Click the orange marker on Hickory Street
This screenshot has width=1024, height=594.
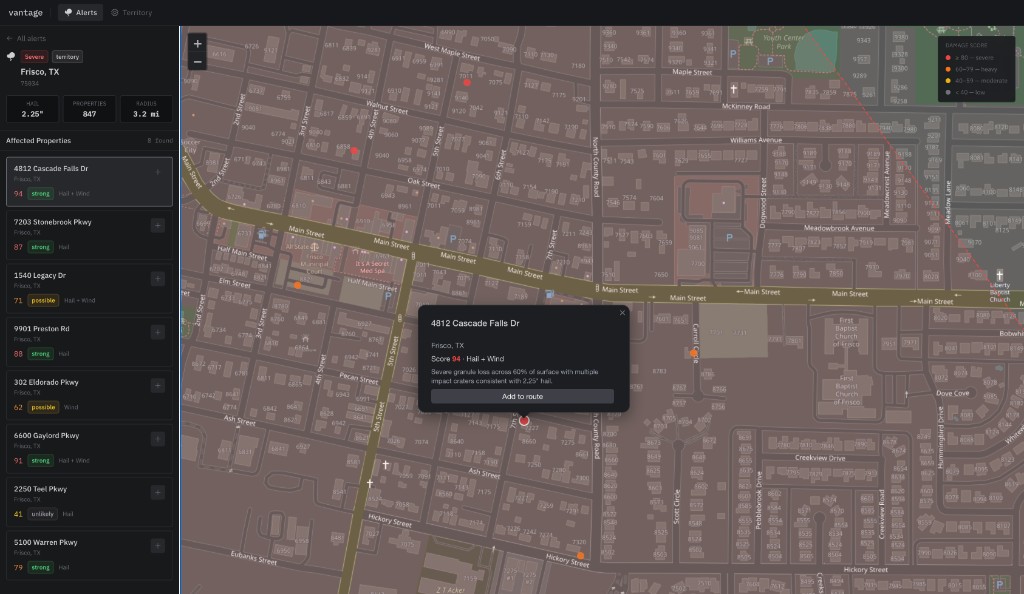point(581,556)
